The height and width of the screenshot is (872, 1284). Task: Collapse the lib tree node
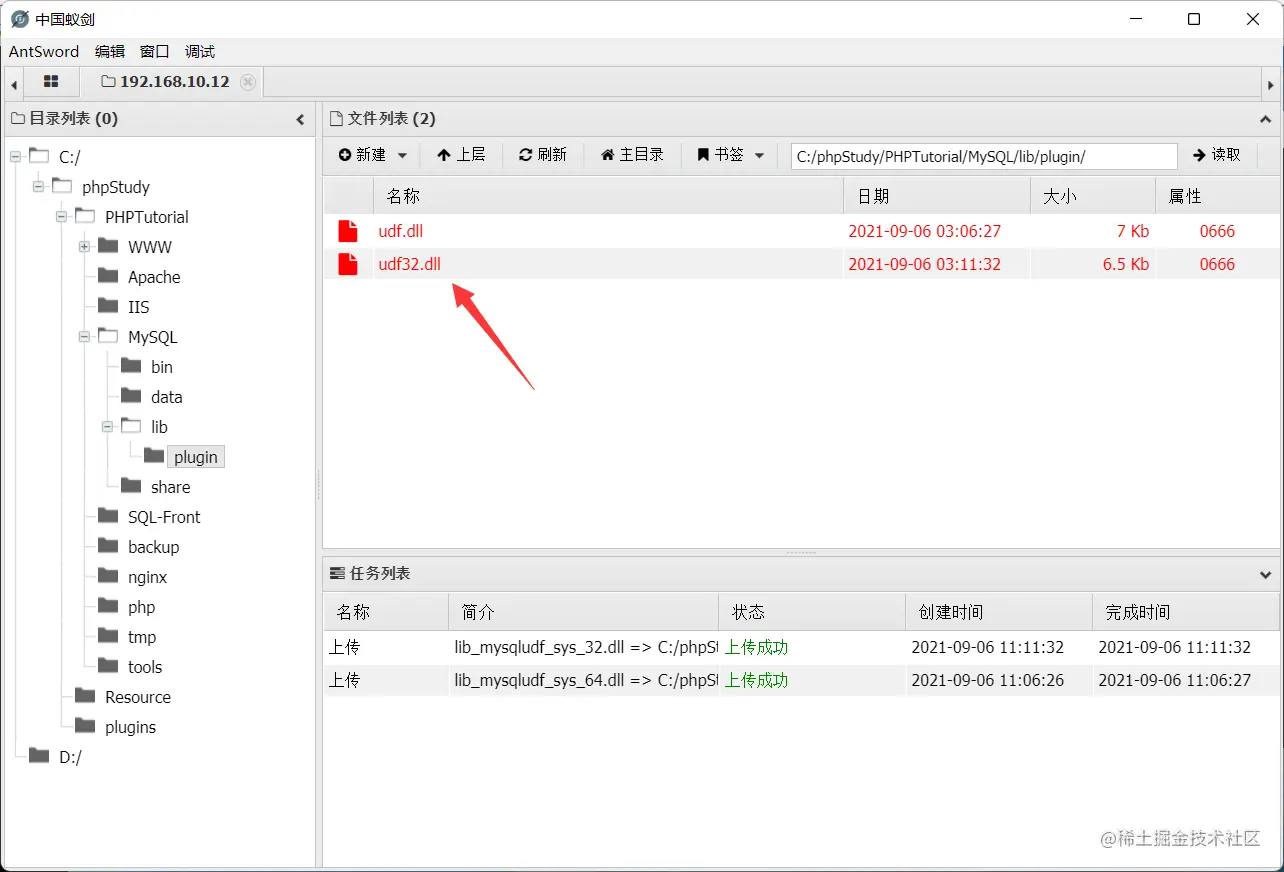pyautogui.click(x=108, y=427)
